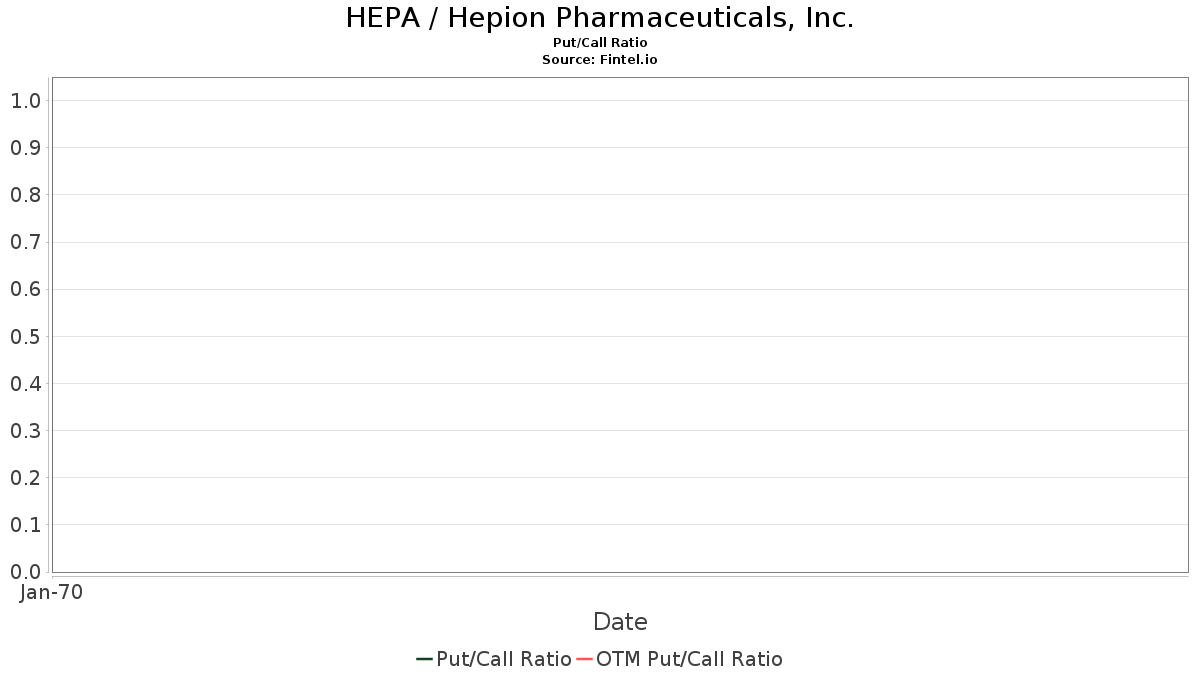Image resolution: width=1200 pixels, height=675 pixels.
Task: Click the 0.0 y-axis label
Action: point(25,572)
